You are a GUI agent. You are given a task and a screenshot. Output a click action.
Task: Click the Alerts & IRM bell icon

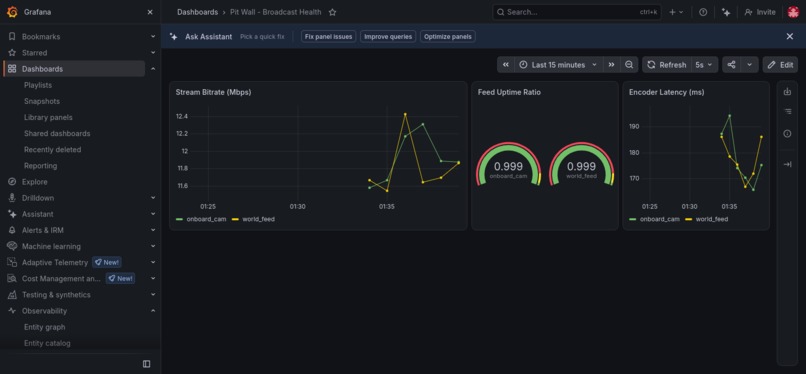click(x=12, y=230)
